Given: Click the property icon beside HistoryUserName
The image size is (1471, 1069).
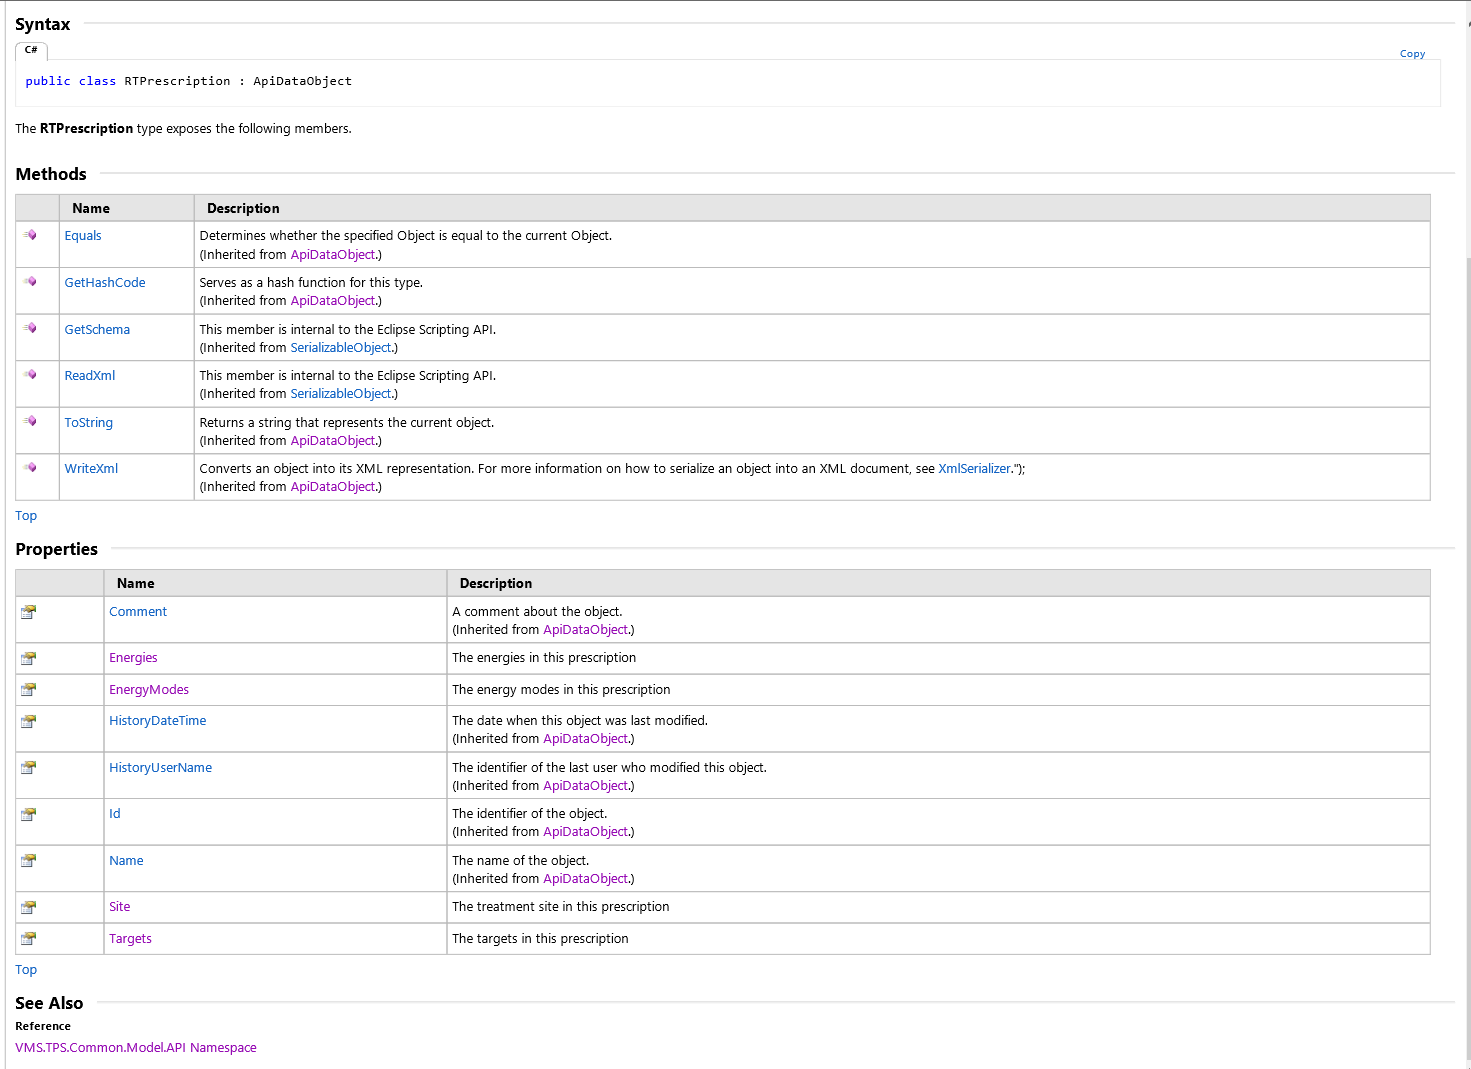Looking at the screenshot, I should [x=29, y=767].
